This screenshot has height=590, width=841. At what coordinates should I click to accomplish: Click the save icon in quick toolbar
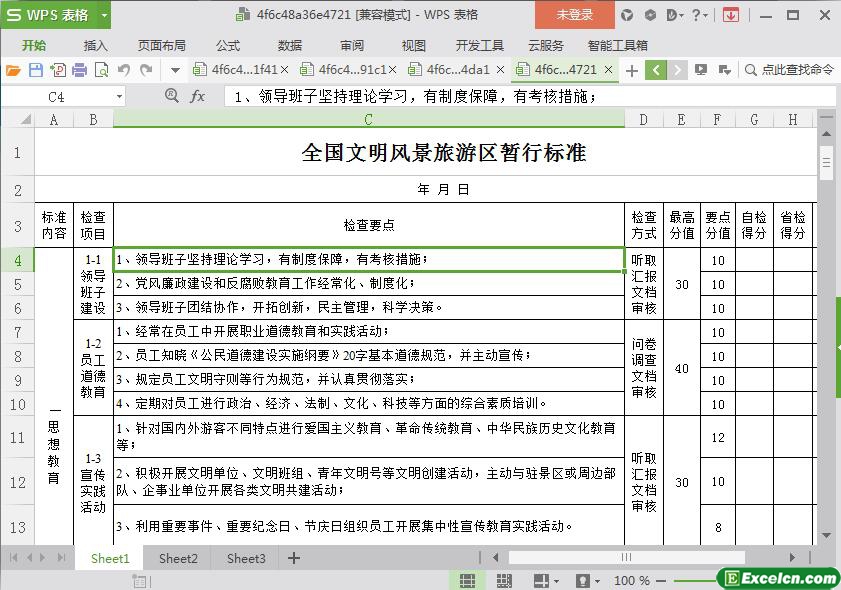coord(35,70)
